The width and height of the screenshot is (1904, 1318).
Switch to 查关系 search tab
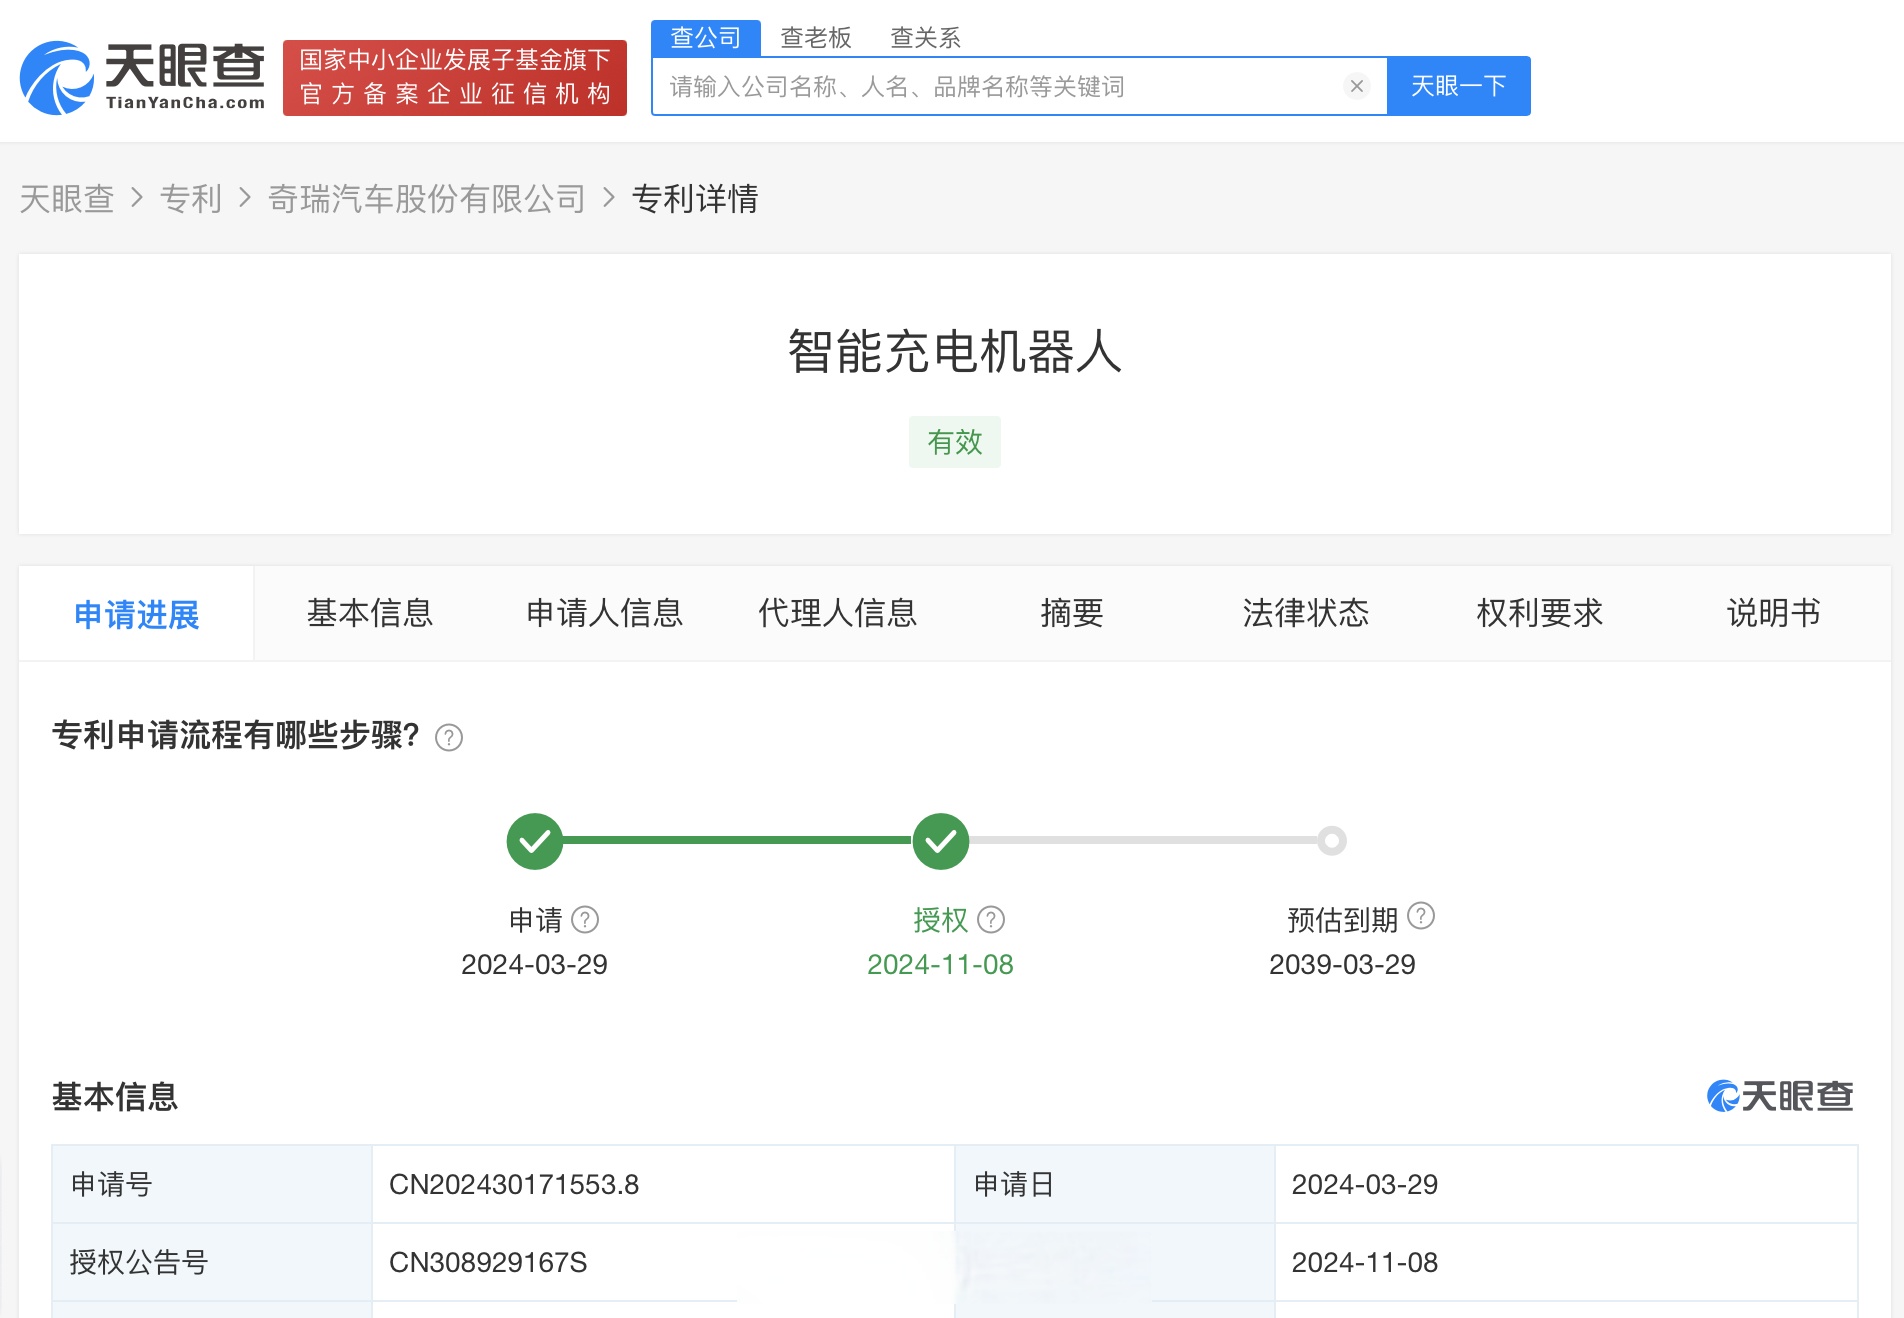(925, 37)
